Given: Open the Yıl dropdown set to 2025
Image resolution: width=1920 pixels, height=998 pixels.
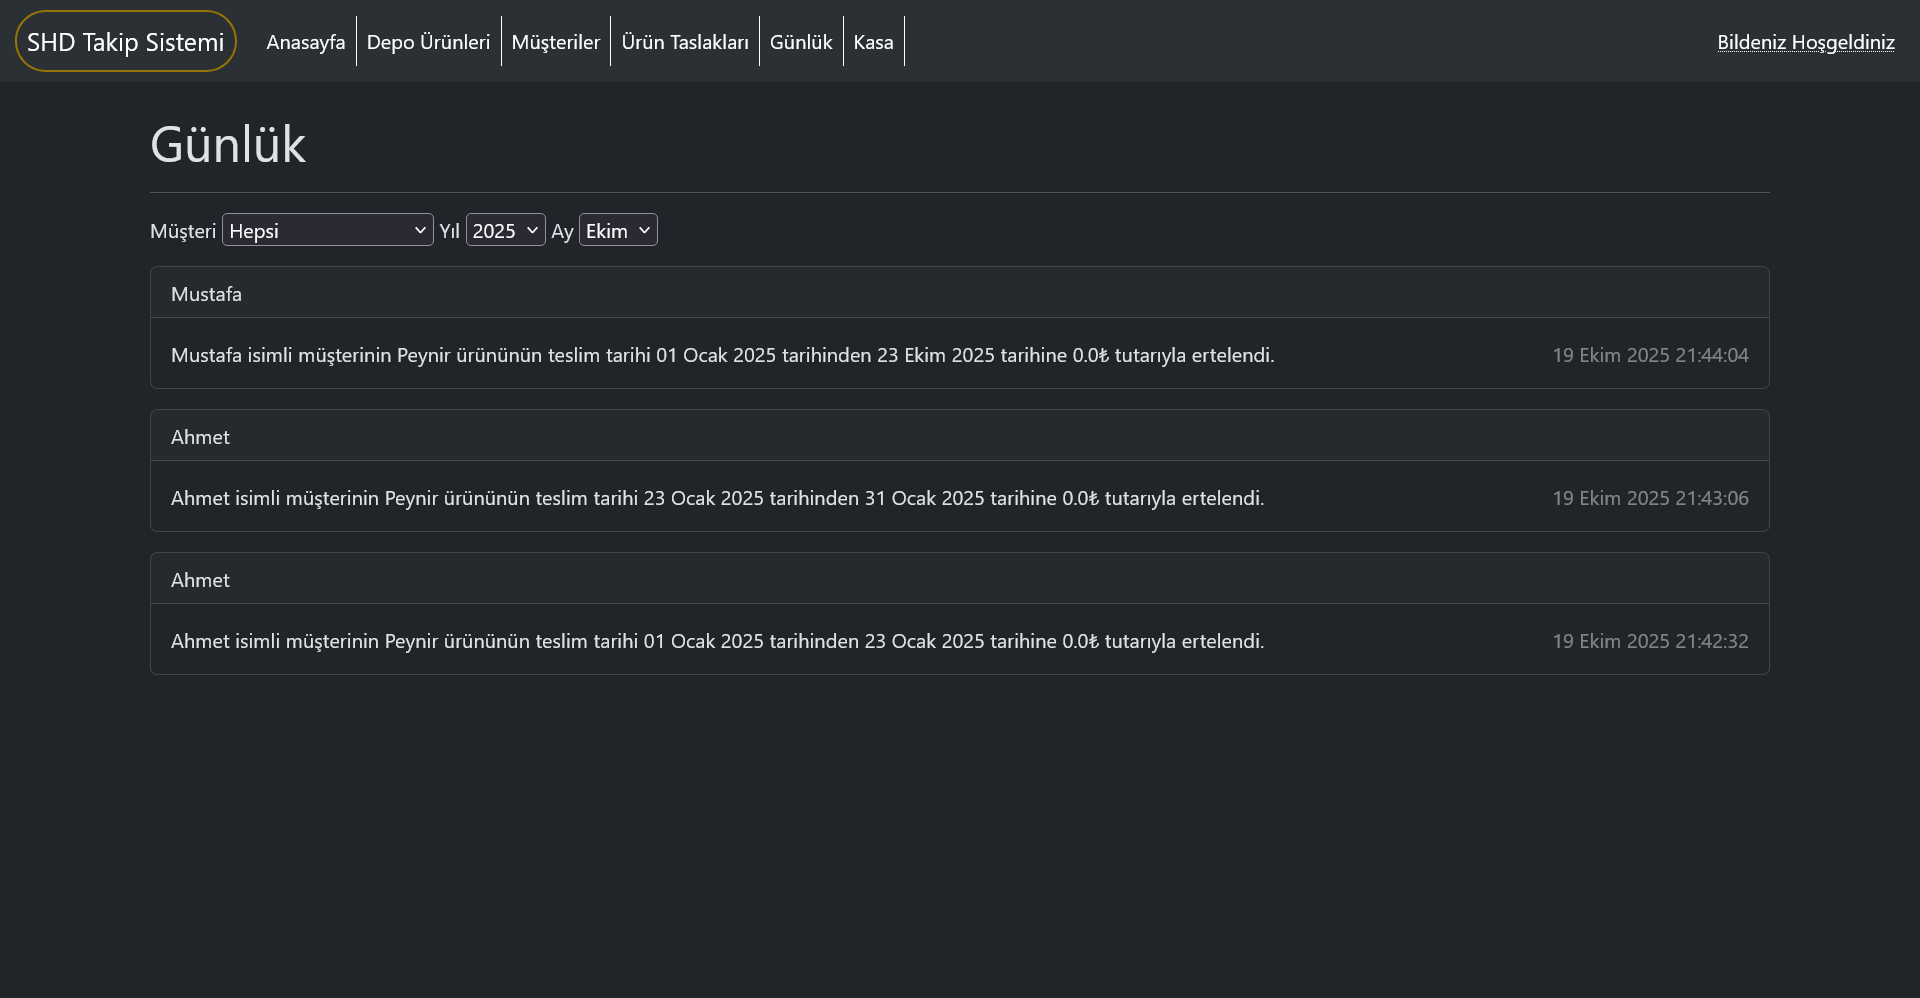Looking at the screenshot, I should (x=505, y=230).
